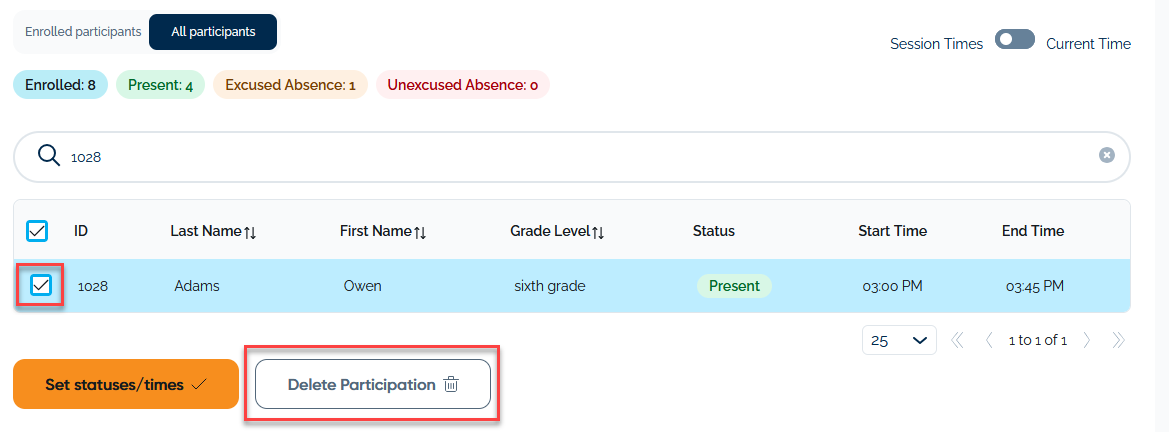This screenshot has height=432, width=1169.
Task: Go to the previous results page
Action: (x=989, y=340)
